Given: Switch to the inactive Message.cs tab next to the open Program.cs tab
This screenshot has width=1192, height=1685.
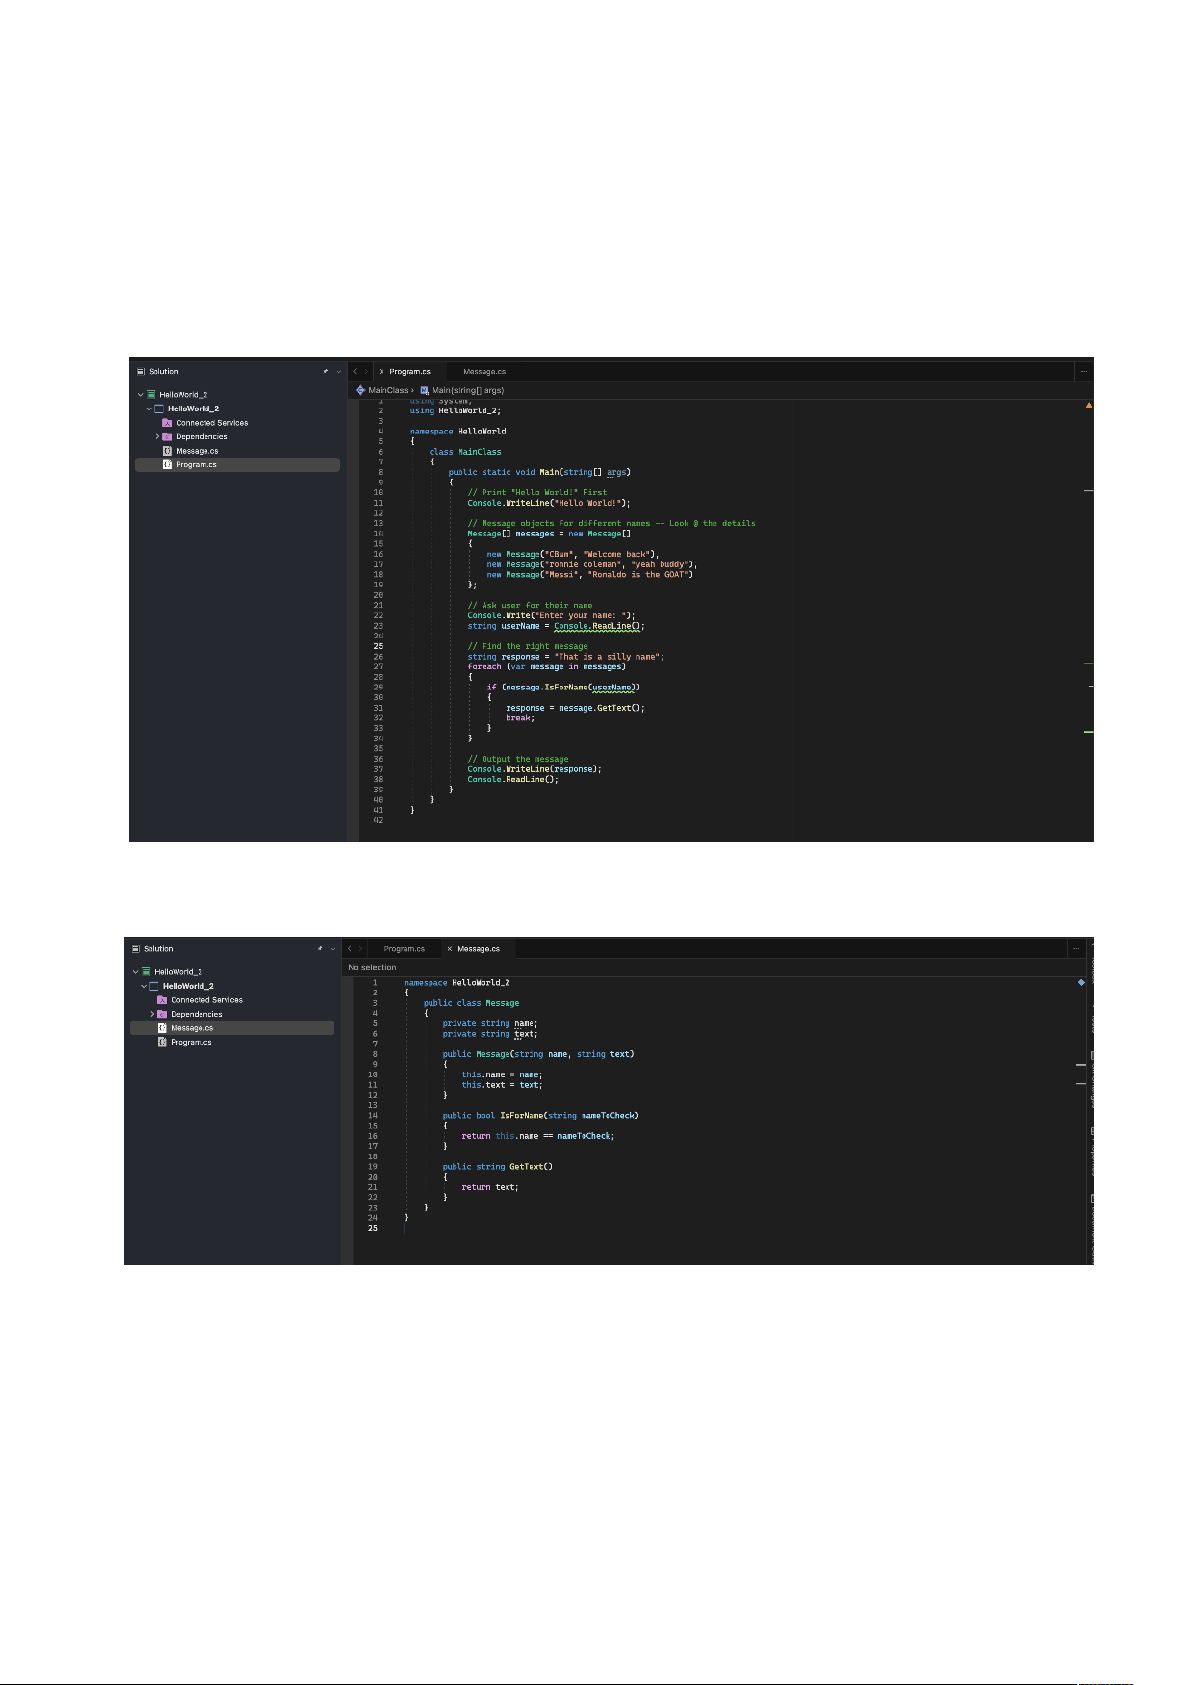Looking at the screenshot, I should [484, 372].
